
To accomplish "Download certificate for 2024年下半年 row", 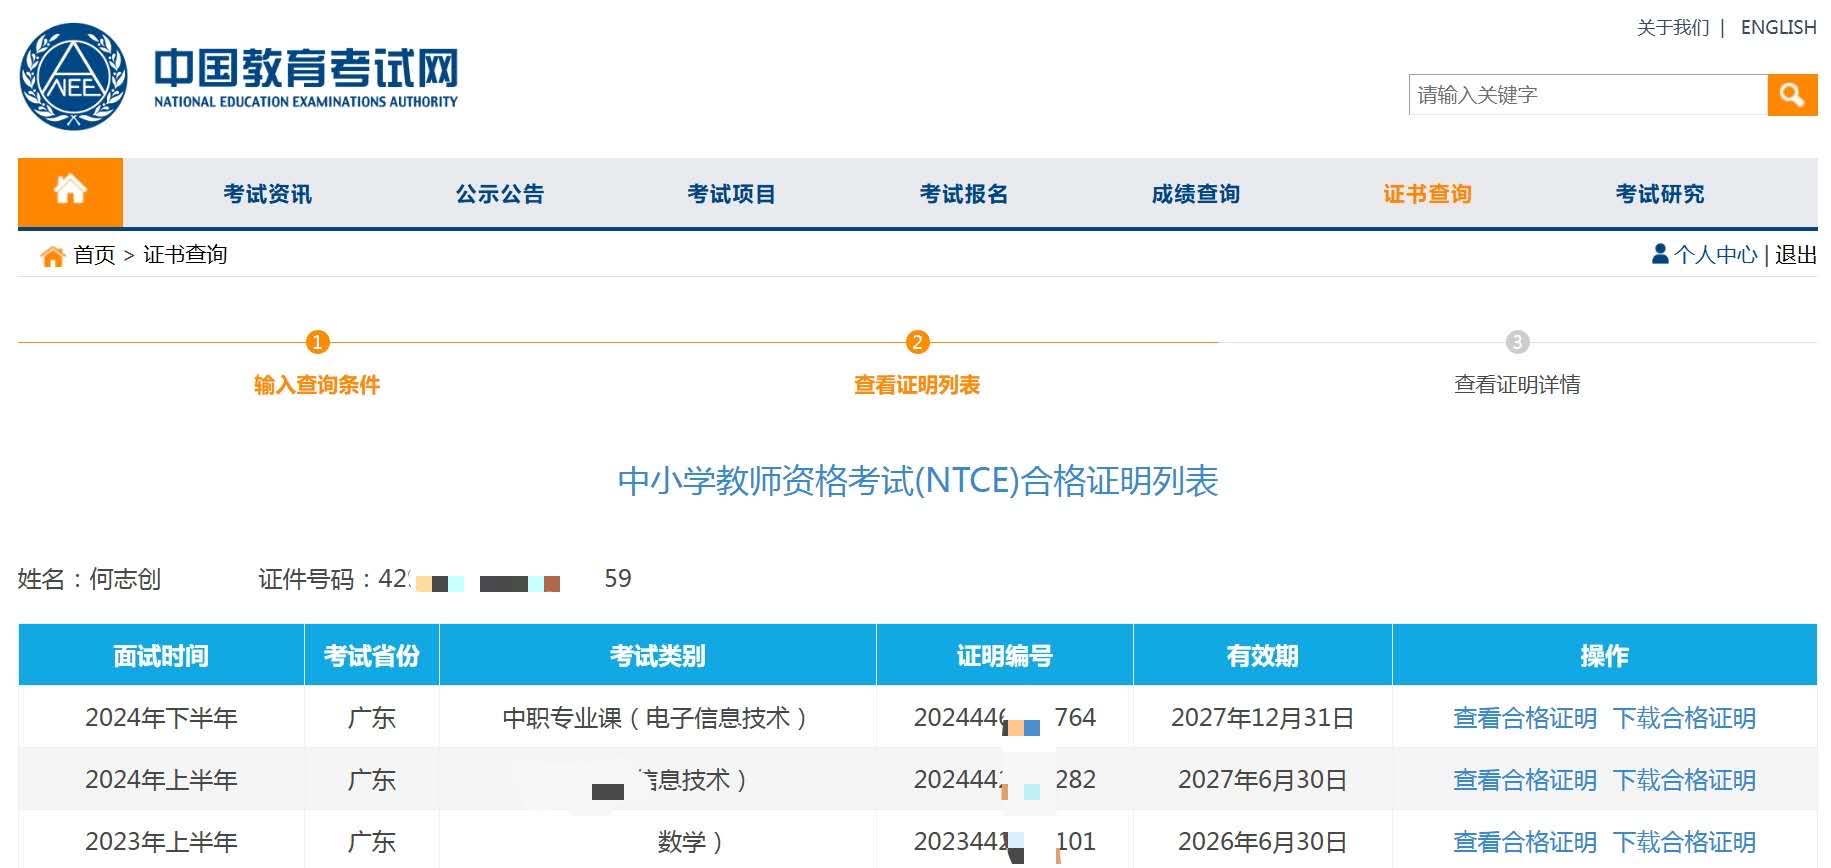I will [x=1684, y=718].
